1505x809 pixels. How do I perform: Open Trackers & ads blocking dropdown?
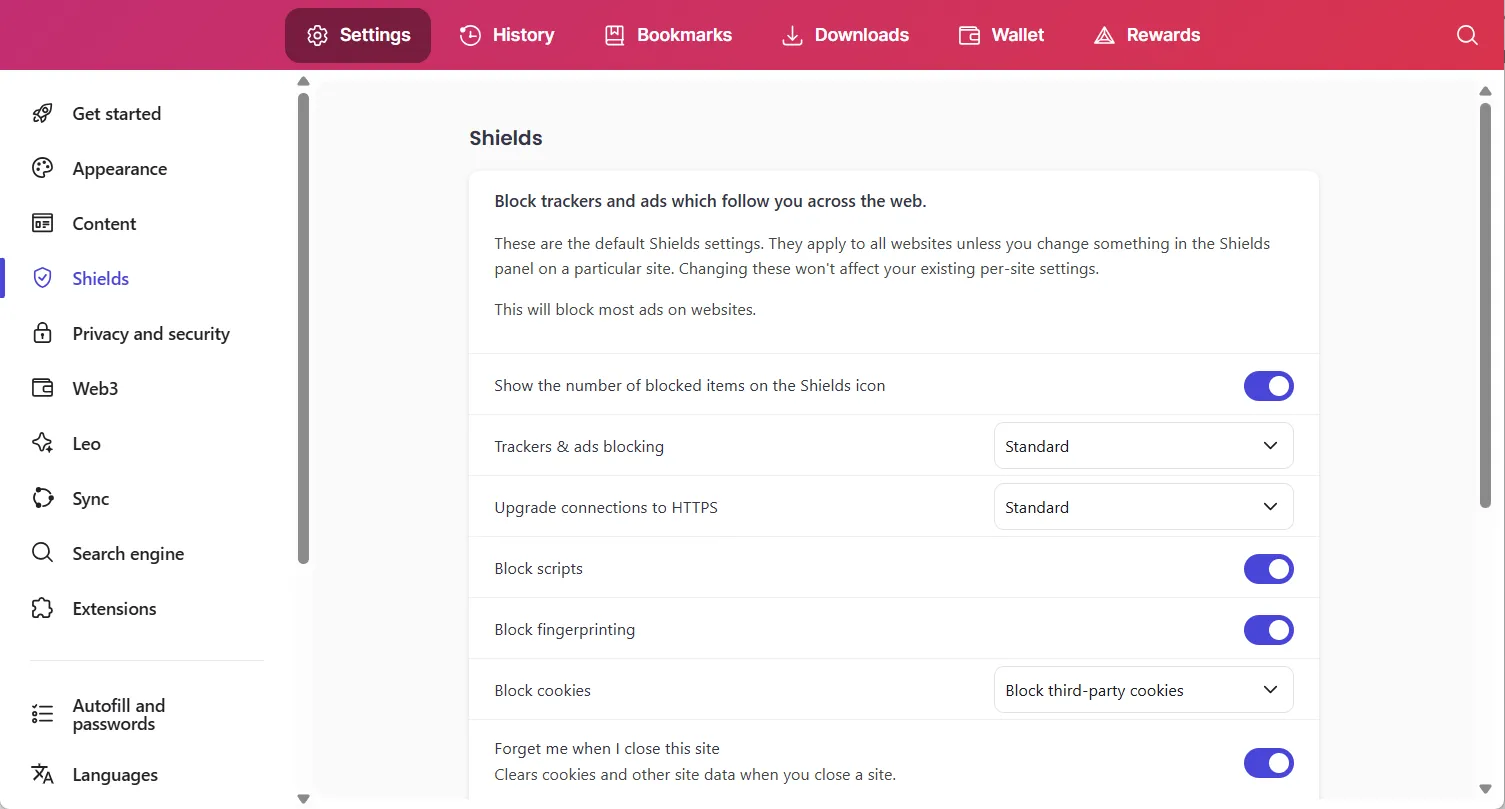point(1143,446)
